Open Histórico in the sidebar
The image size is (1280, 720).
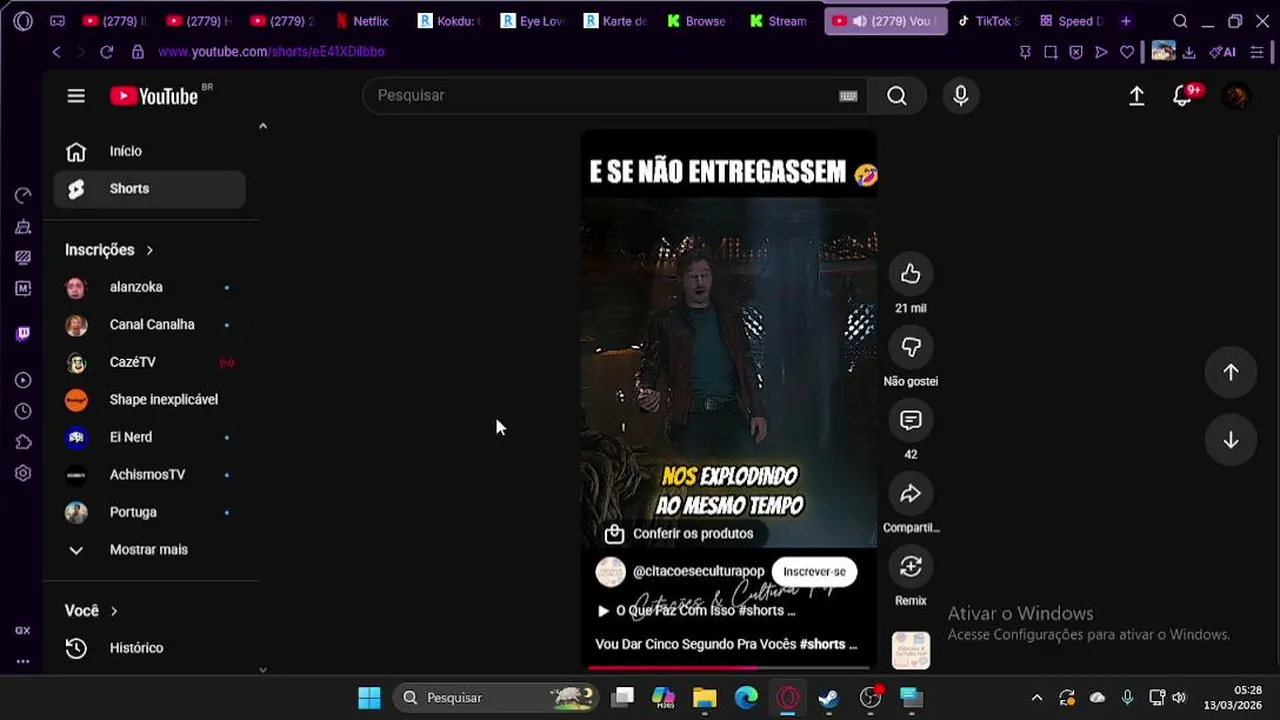click(149, 648)
